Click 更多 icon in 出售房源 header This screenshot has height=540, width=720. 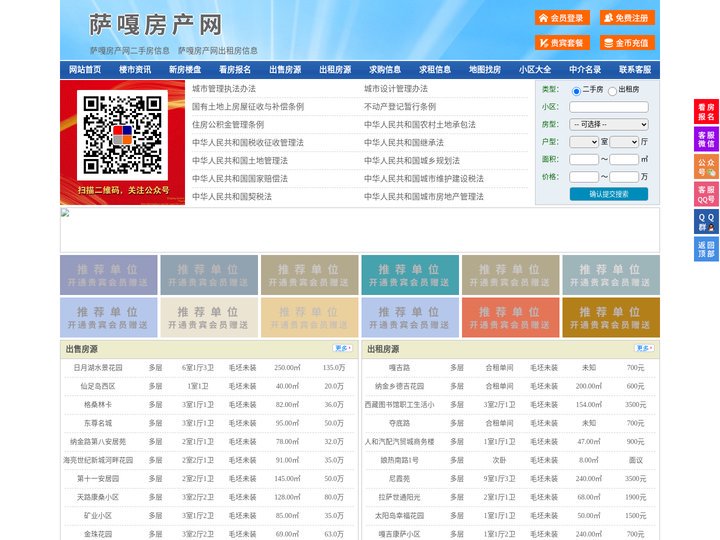(x=343, y=349)
